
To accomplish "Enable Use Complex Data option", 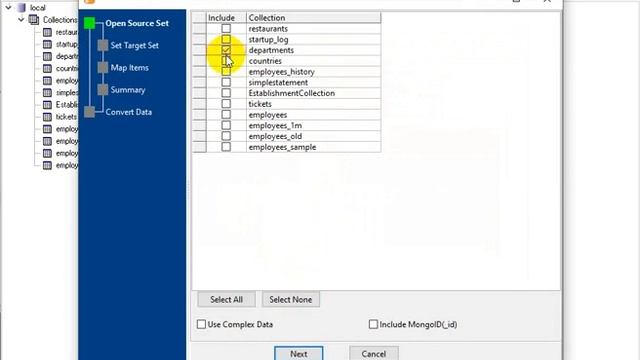I will click(x=201, y=324).
